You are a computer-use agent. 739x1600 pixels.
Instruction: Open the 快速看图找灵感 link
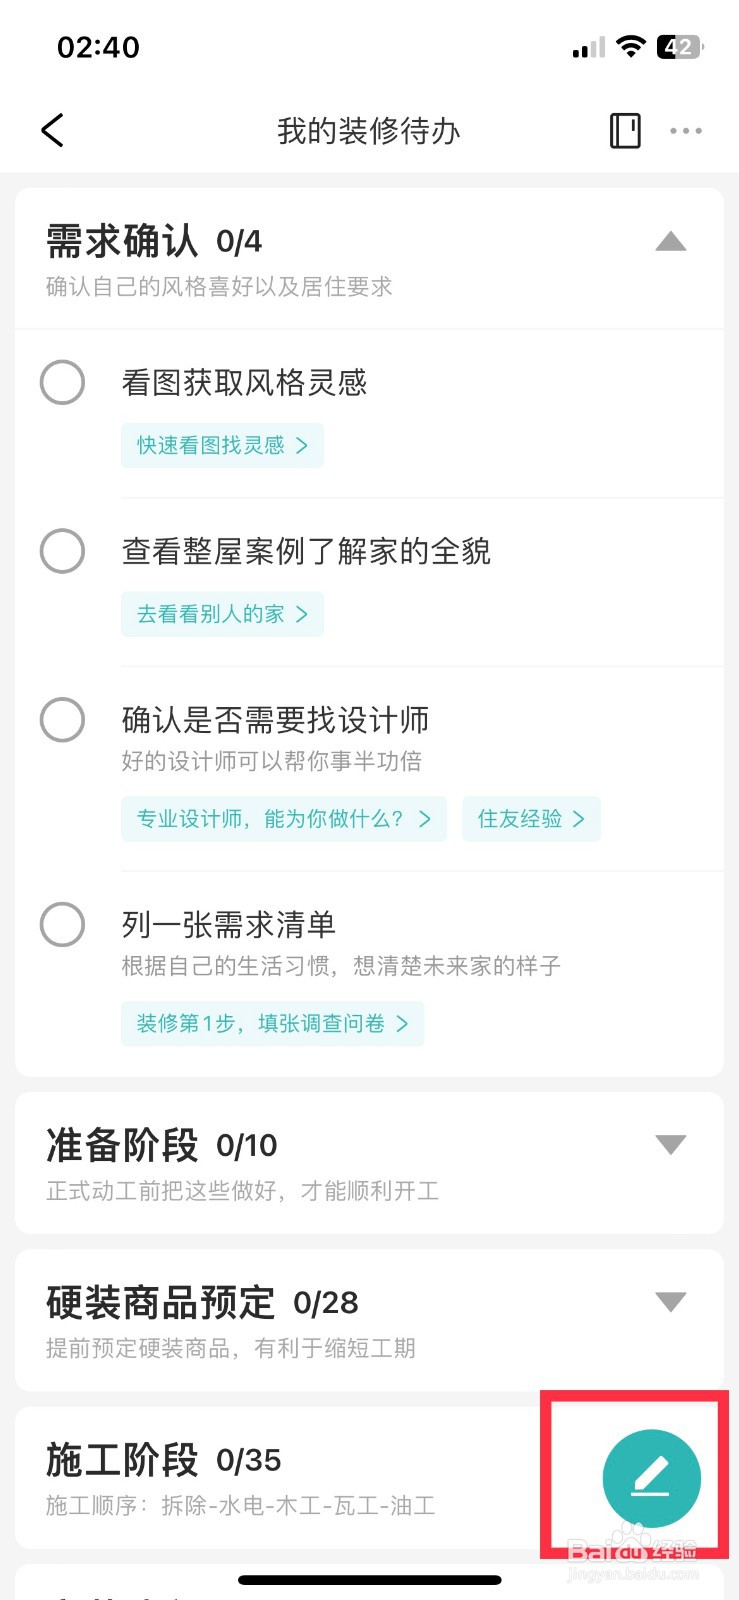pos(222,445)
